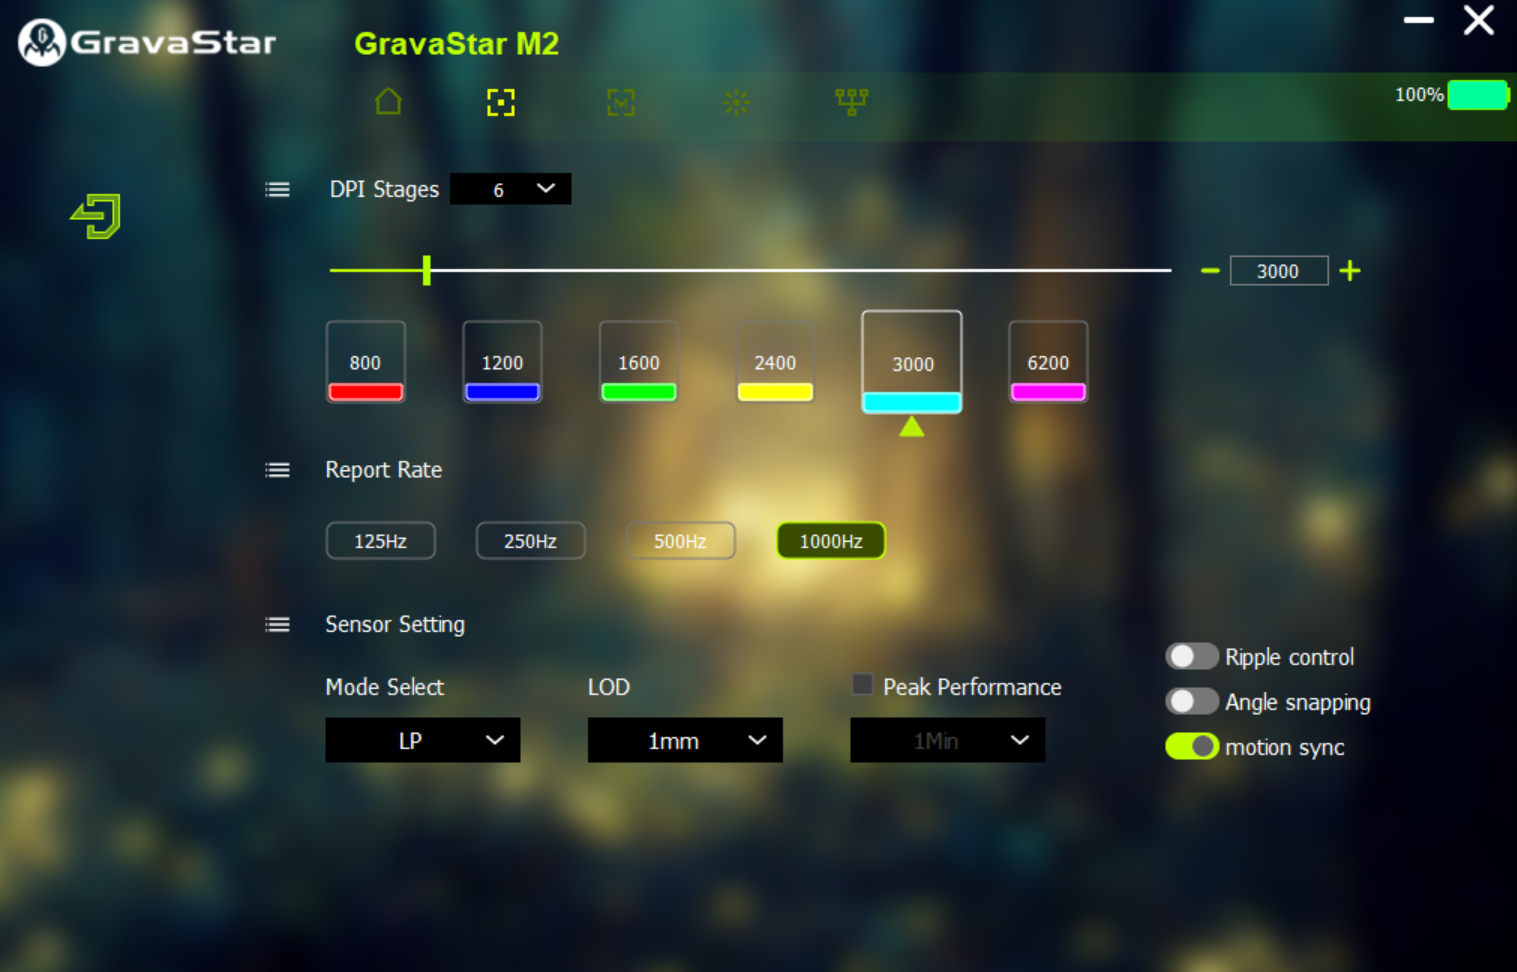Select the 125Hz report rate
This screenshot has height=972, width=1517.
tap(380, 540)
